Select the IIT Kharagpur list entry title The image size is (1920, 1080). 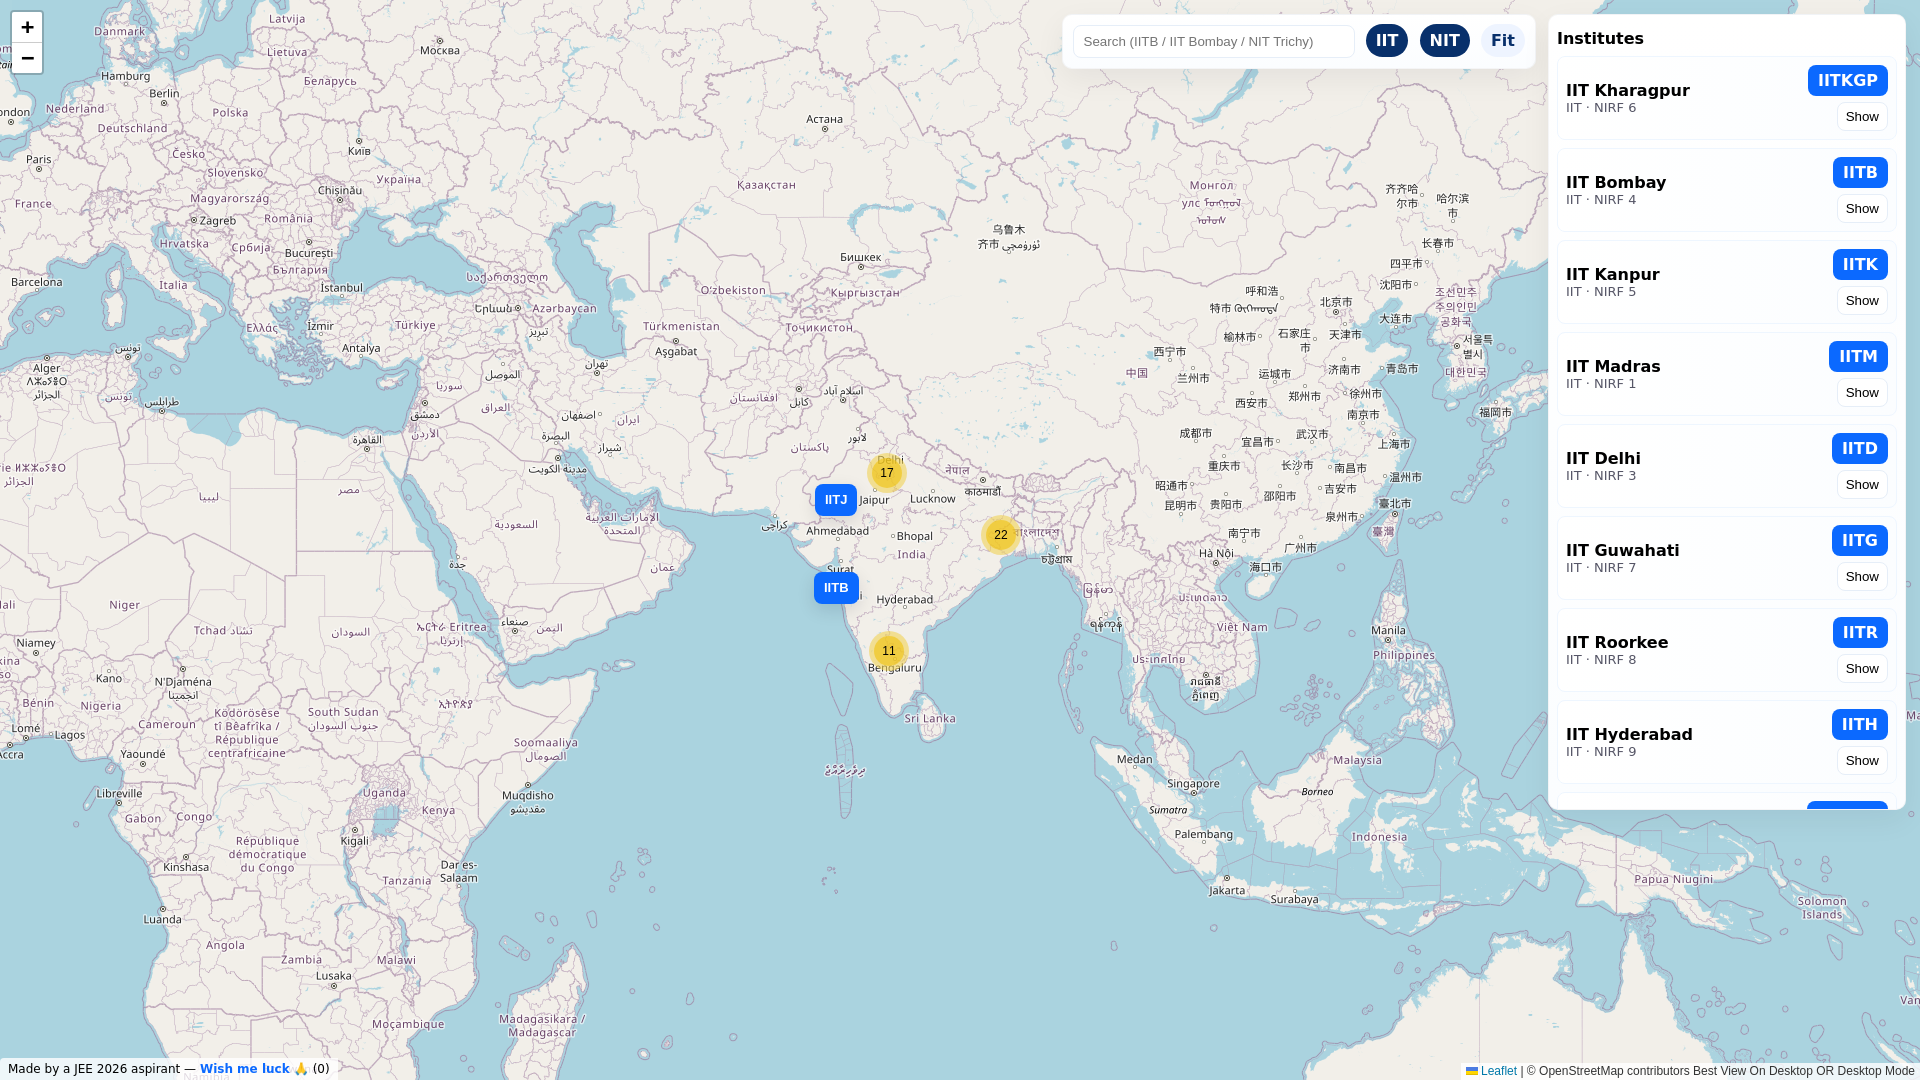point(1628,91)
